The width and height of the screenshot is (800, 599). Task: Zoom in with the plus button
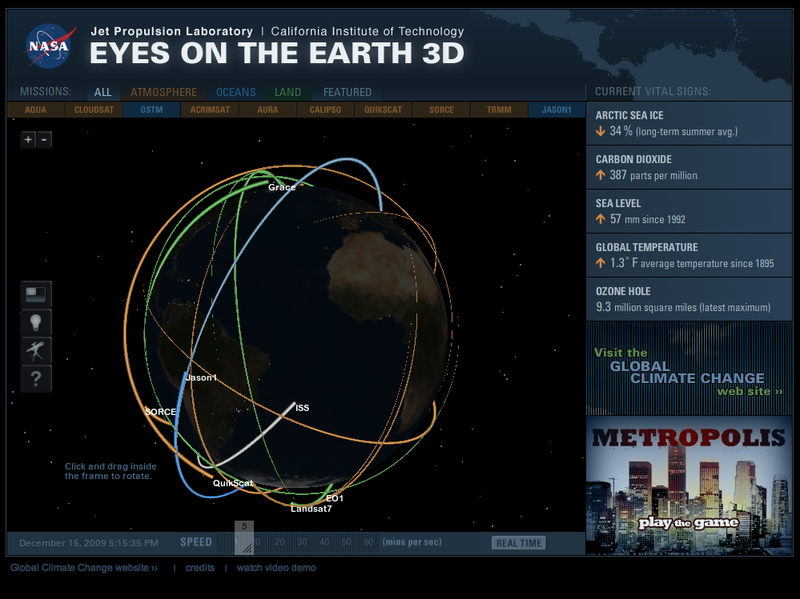[28, 139]
